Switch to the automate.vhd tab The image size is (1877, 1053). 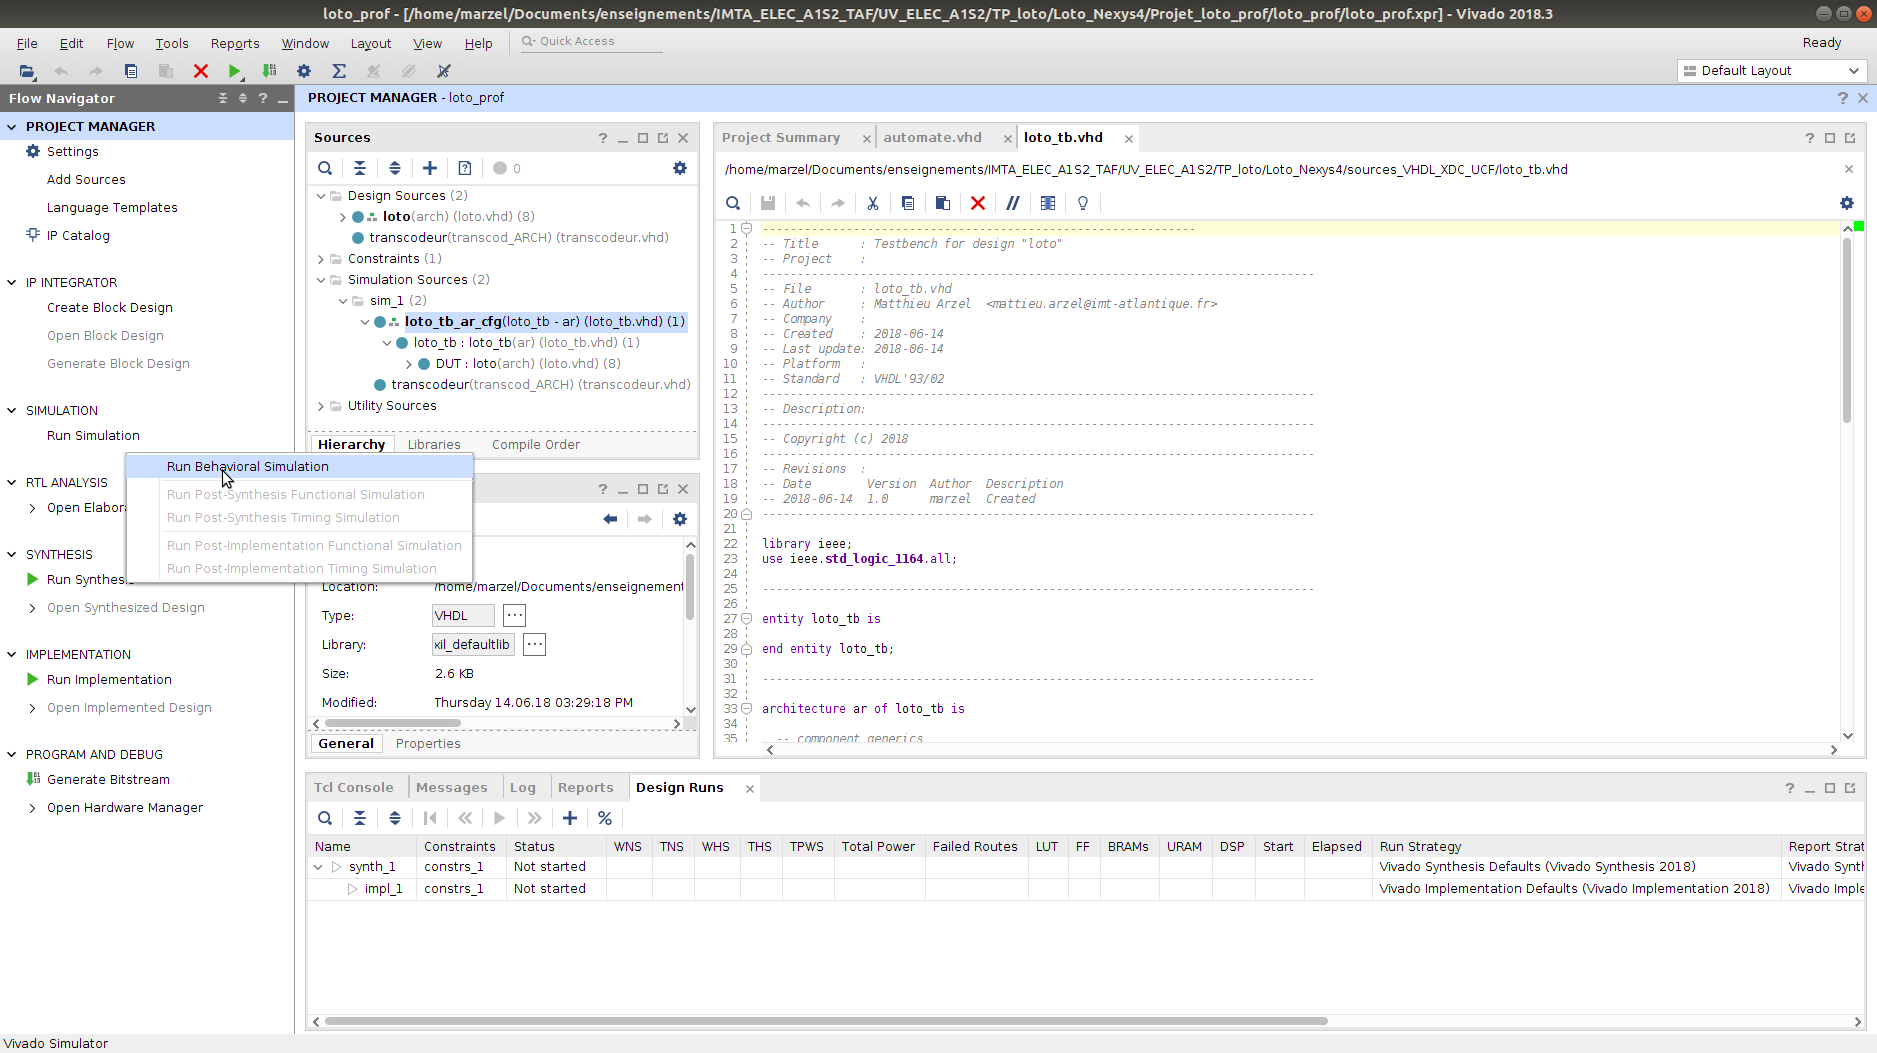coord(932,138)
